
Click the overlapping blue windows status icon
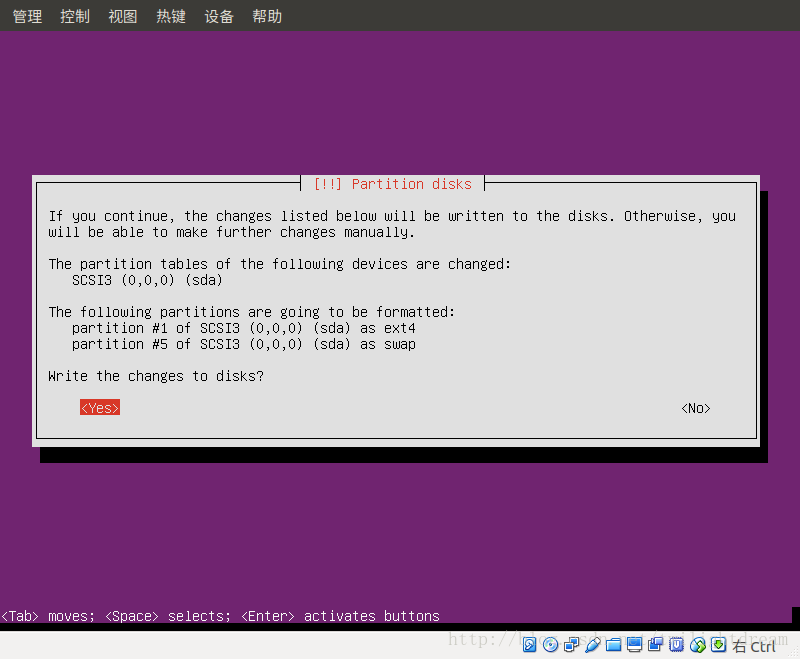(x=655, y=644)
